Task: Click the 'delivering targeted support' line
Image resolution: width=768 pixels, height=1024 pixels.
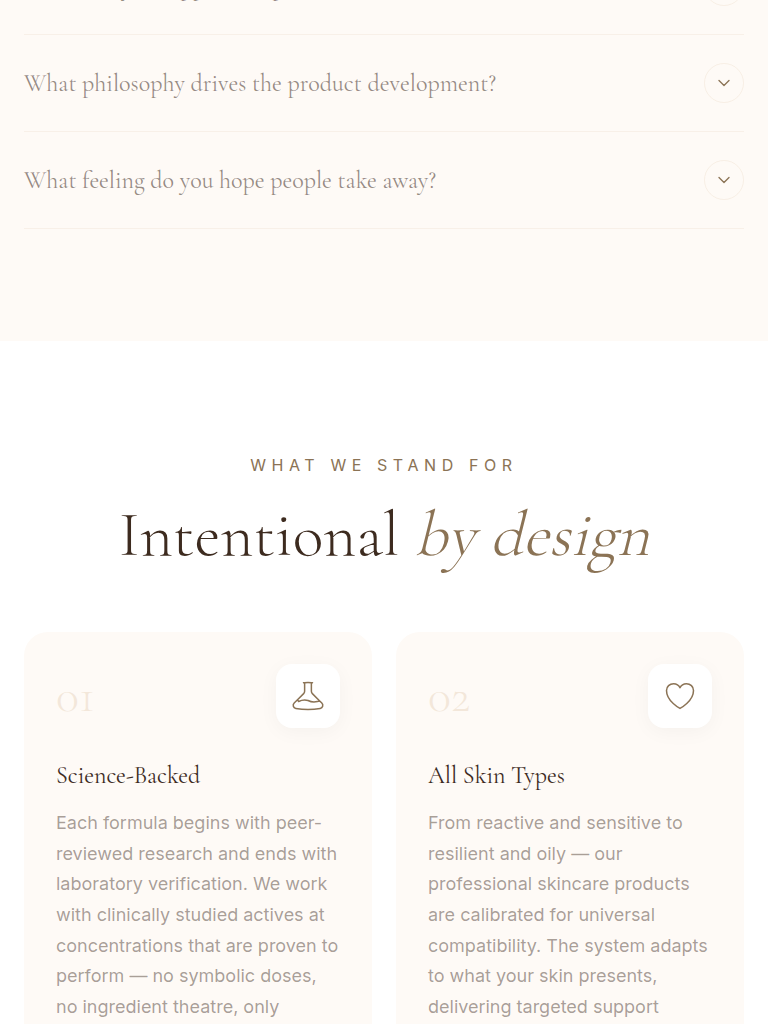Action: pos(544,1007)
